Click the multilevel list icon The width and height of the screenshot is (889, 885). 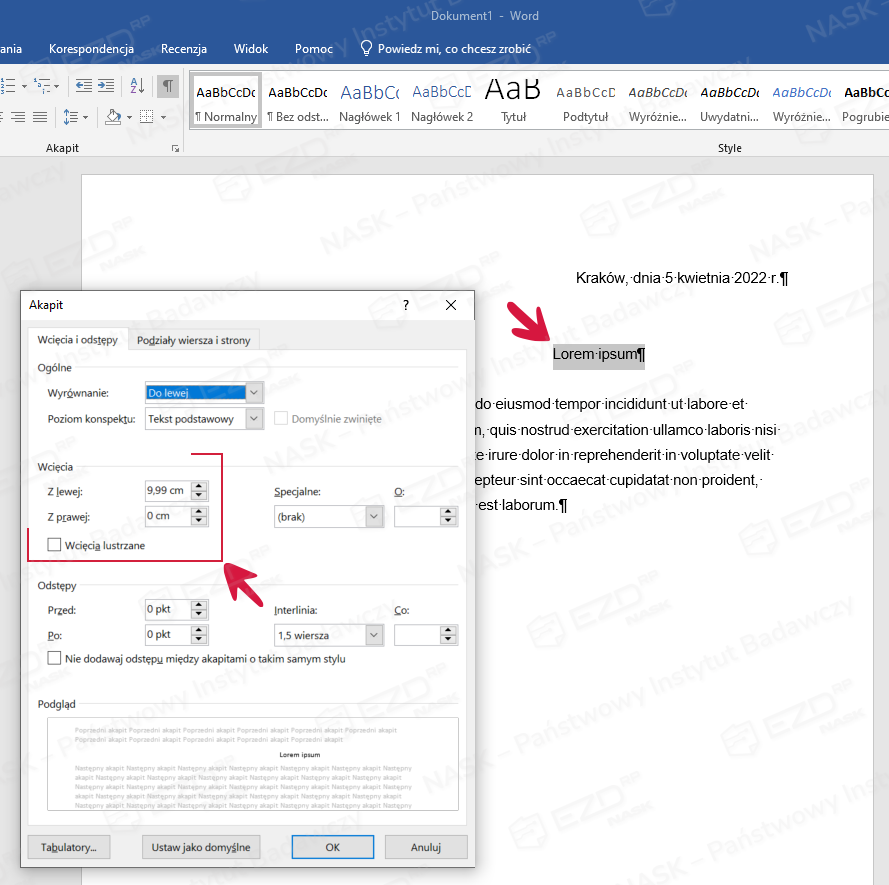(x=41, y=86)
